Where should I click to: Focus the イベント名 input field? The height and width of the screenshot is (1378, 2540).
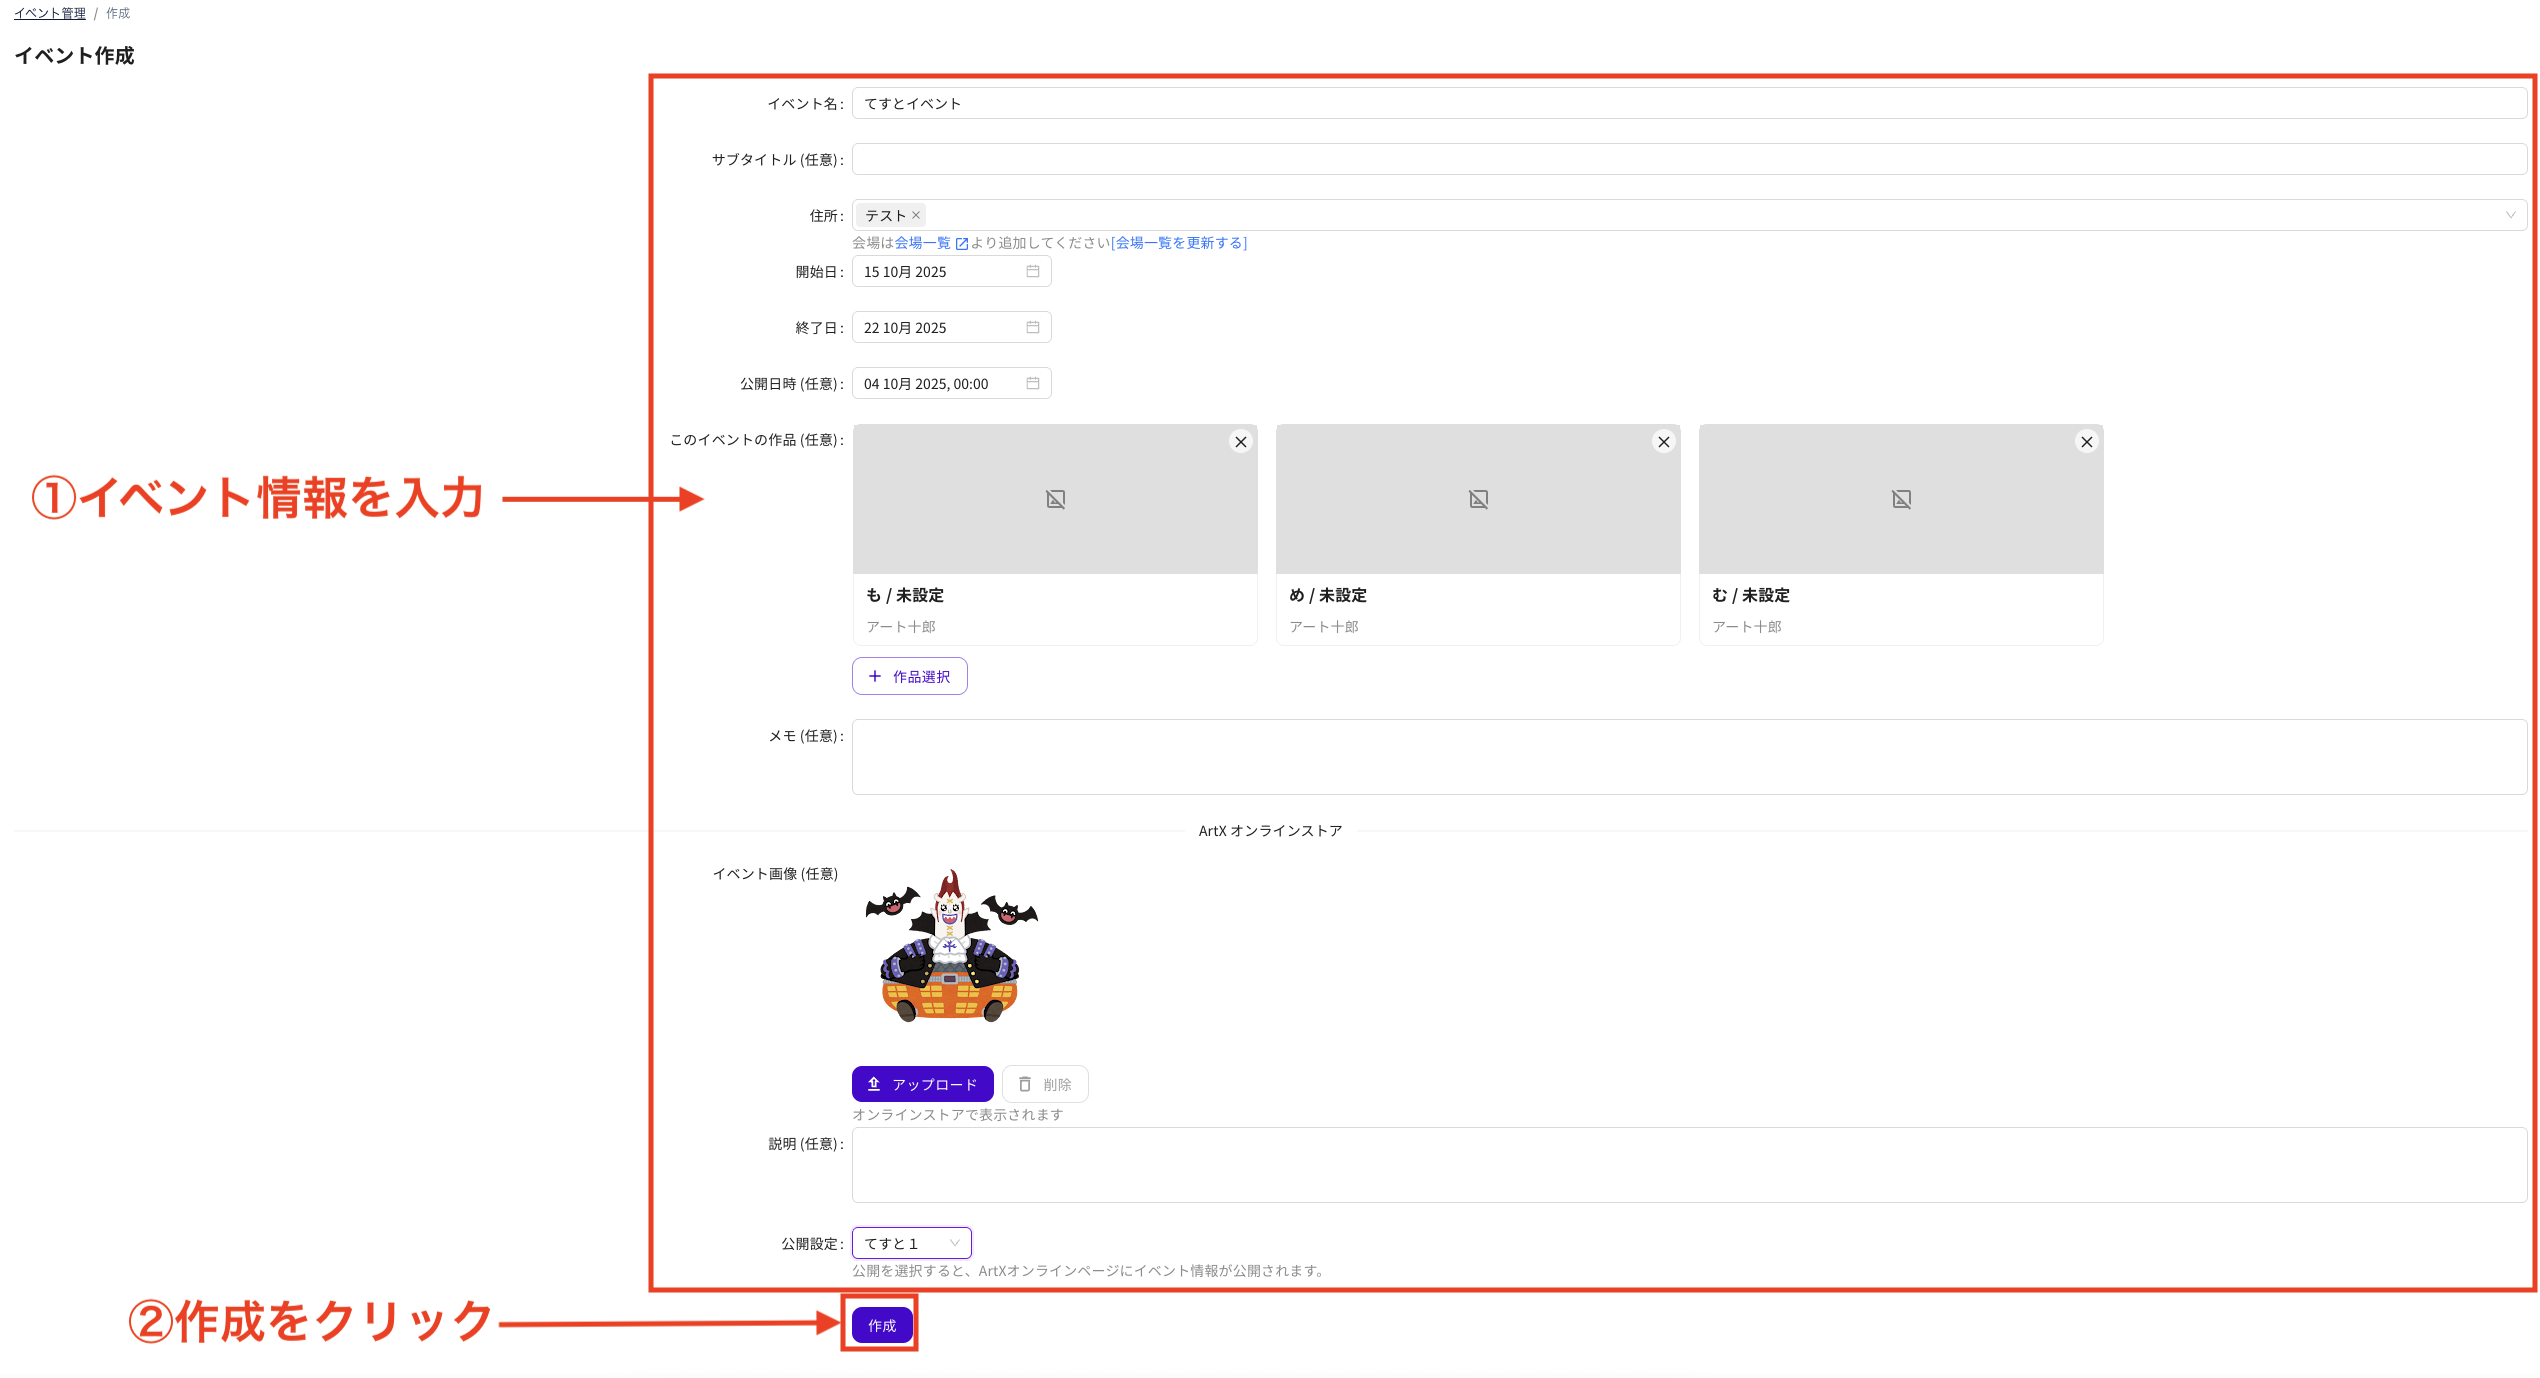click(1688, 103)
